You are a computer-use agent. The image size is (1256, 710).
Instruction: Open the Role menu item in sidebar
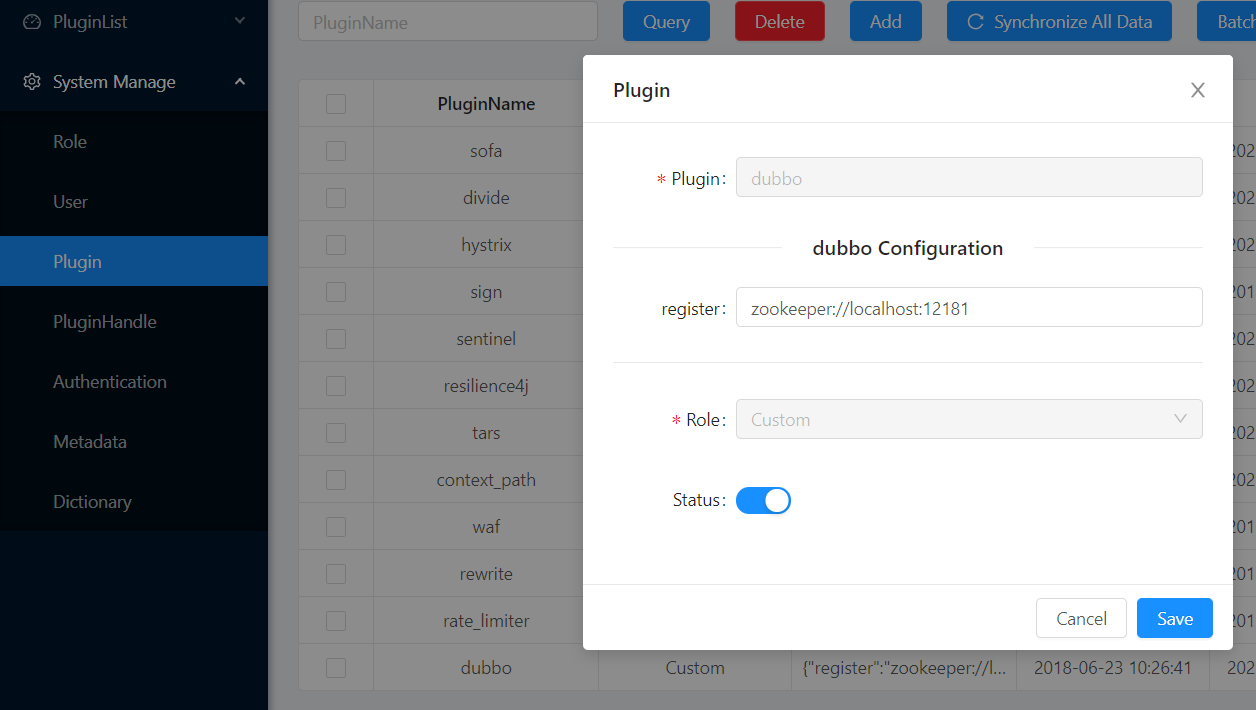134,142
